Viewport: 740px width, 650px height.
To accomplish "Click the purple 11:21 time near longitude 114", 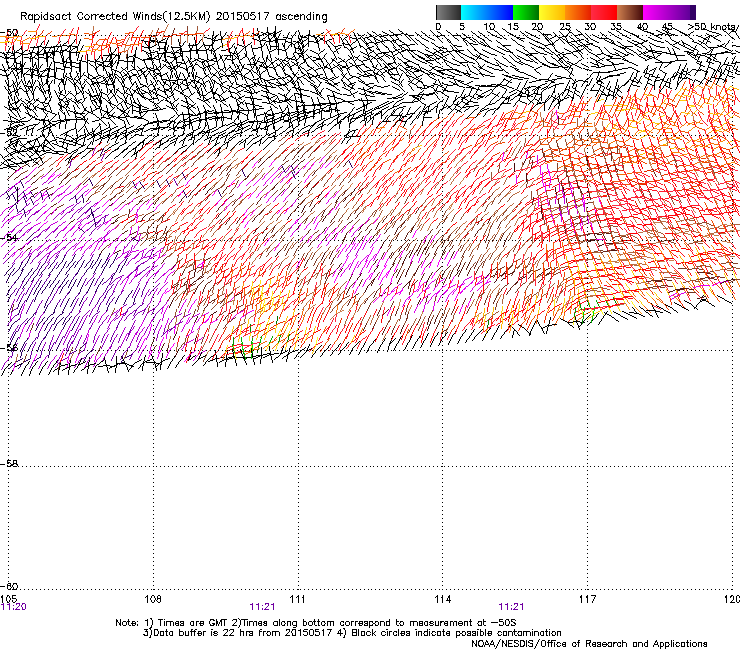I will coord(511,607).
